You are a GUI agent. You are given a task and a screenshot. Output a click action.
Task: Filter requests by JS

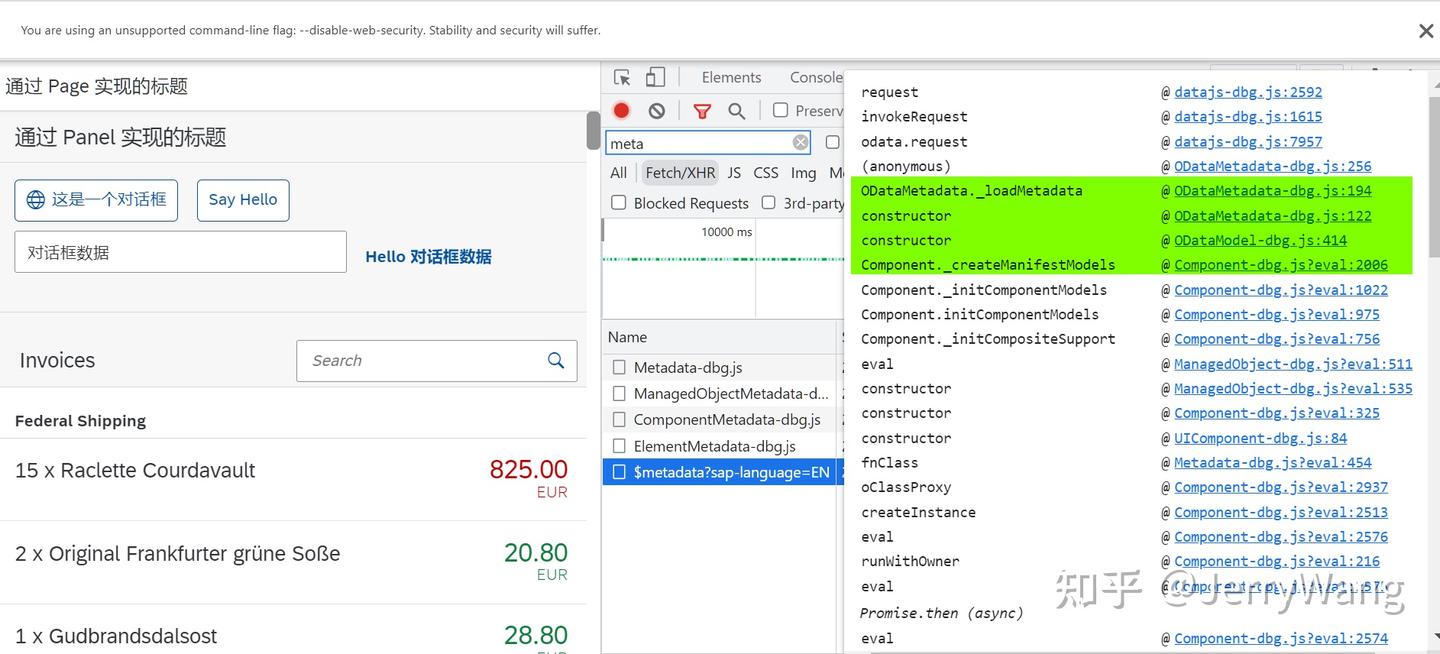click(x=734, y=173)
